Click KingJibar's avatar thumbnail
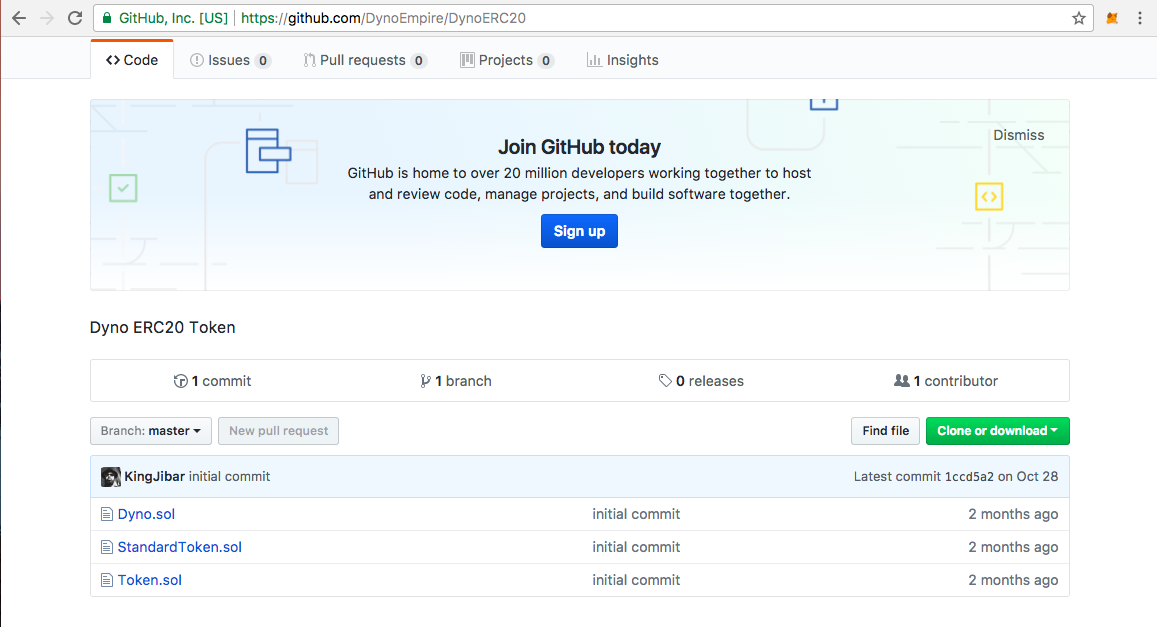Screen dimensions: 1157x627 pyautogui.click(x=111, y=477)
